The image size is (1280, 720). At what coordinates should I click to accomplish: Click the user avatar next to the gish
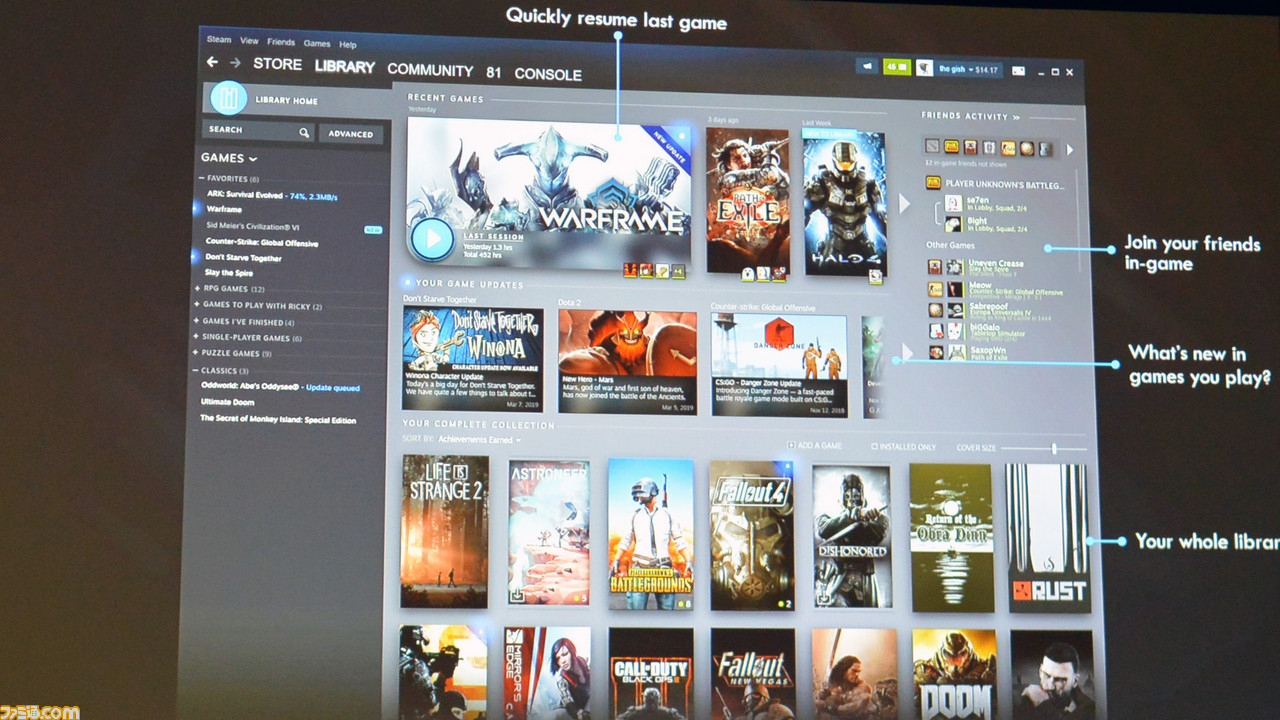click(x=925, y=69)
